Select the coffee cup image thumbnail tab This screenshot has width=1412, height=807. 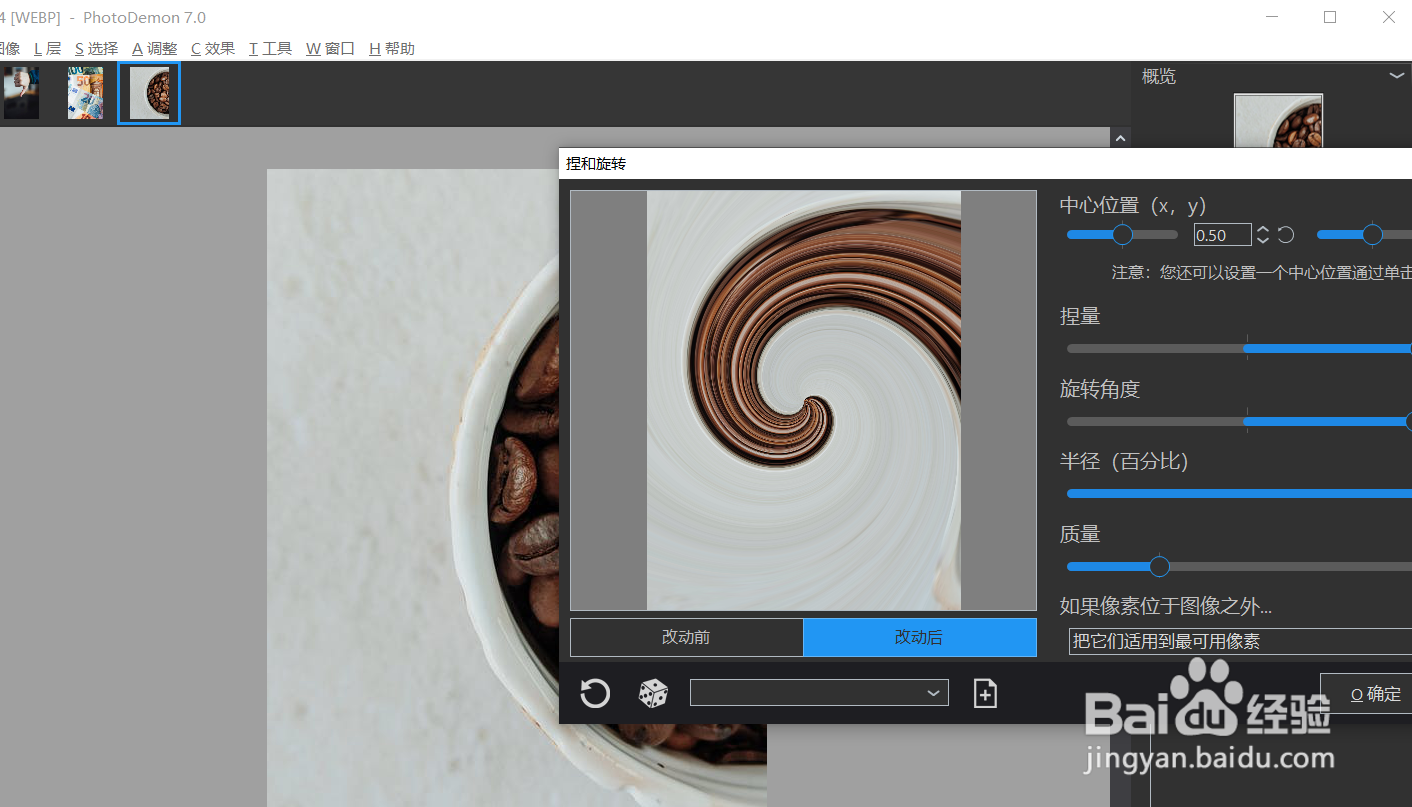pyautogui.click(x=149, y=93)
